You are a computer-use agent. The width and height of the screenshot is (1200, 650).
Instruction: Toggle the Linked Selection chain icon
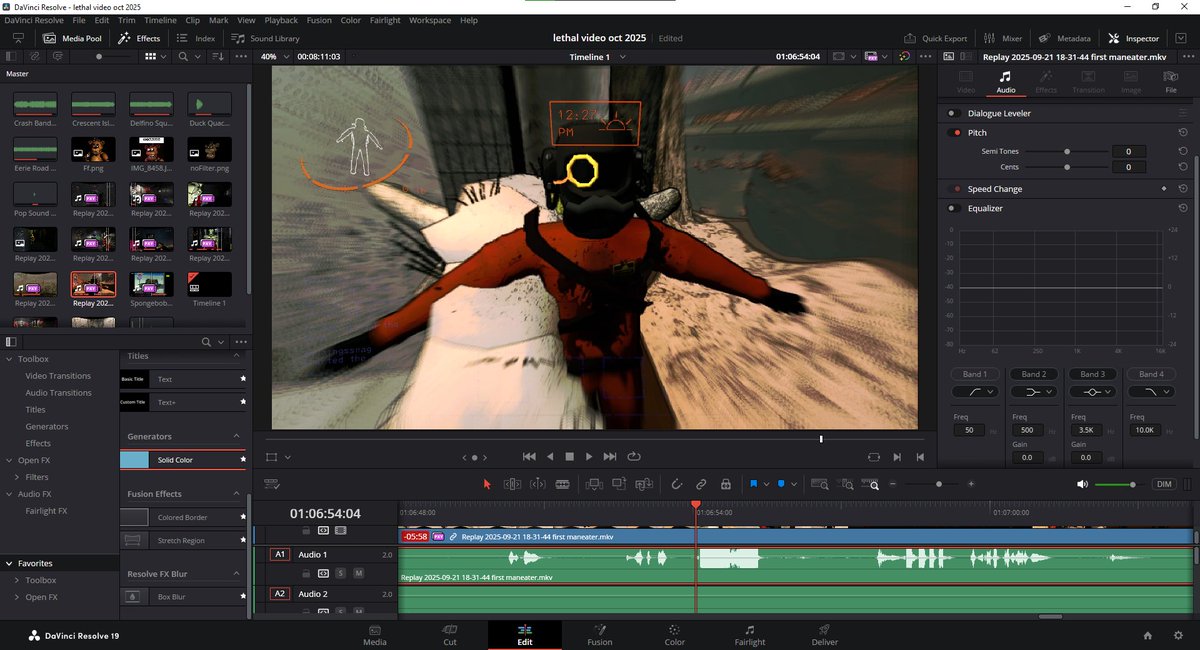701,484
